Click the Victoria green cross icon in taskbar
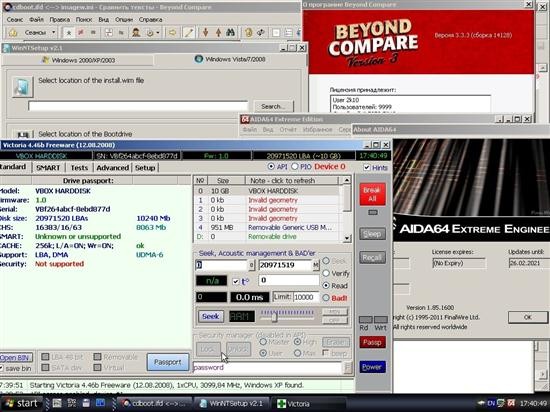Image resolution: width=550 pixels, height=412 pixels. point(281,404)
